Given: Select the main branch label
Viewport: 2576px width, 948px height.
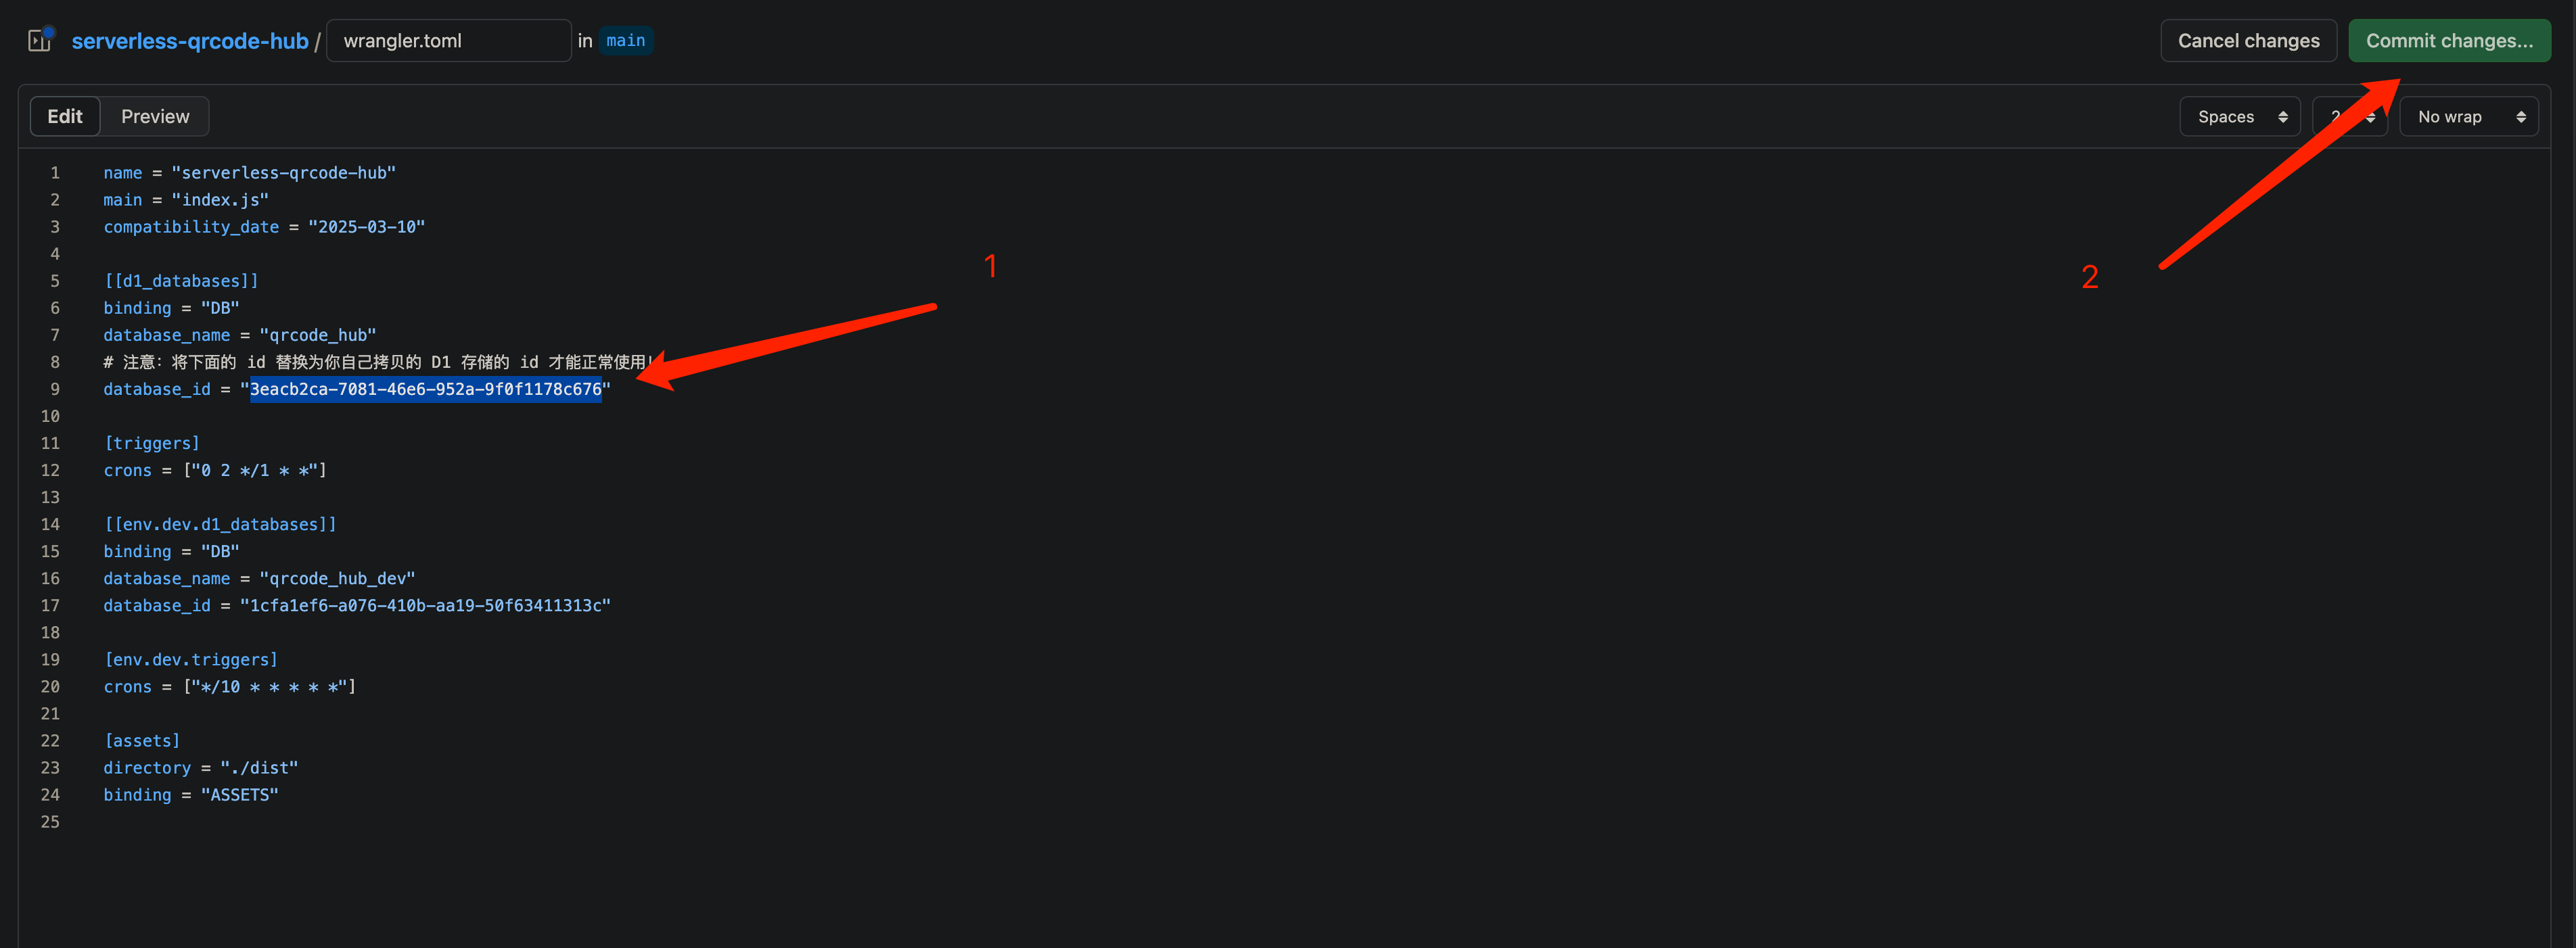Looking at the screenshot, I should pyautogui.click(x=625, y=41).
